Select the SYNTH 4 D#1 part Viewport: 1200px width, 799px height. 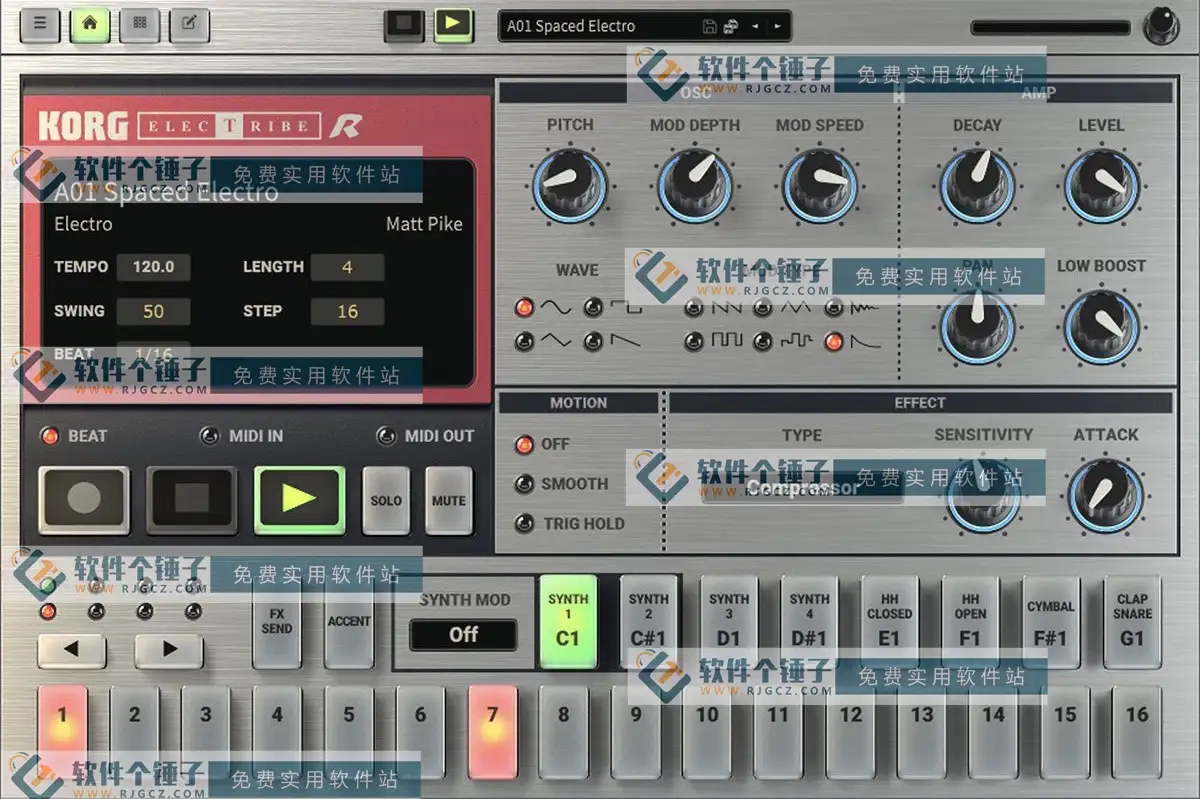click(x=809, y=621)
